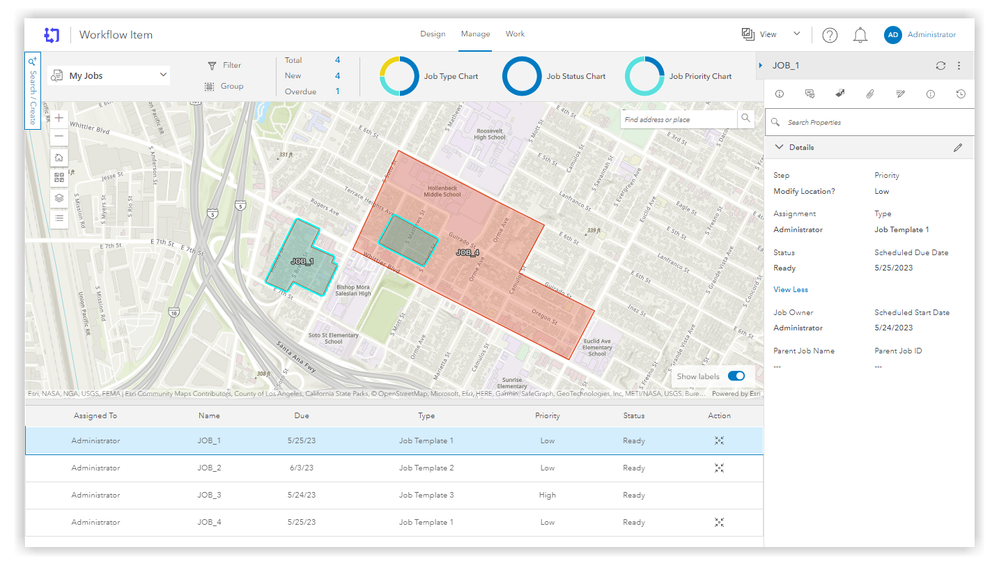The height and width of the screenshot is (573, 999).
Task: Select the JOB_4 name cell
Action: point(209,522)
